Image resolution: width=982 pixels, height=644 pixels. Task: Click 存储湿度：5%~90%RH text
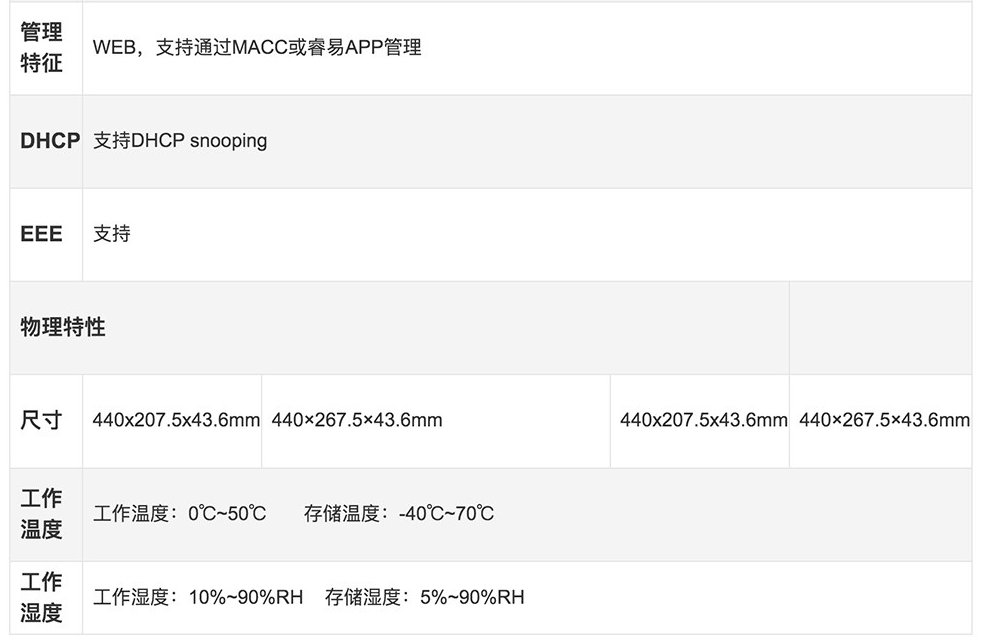pos(425,597)
